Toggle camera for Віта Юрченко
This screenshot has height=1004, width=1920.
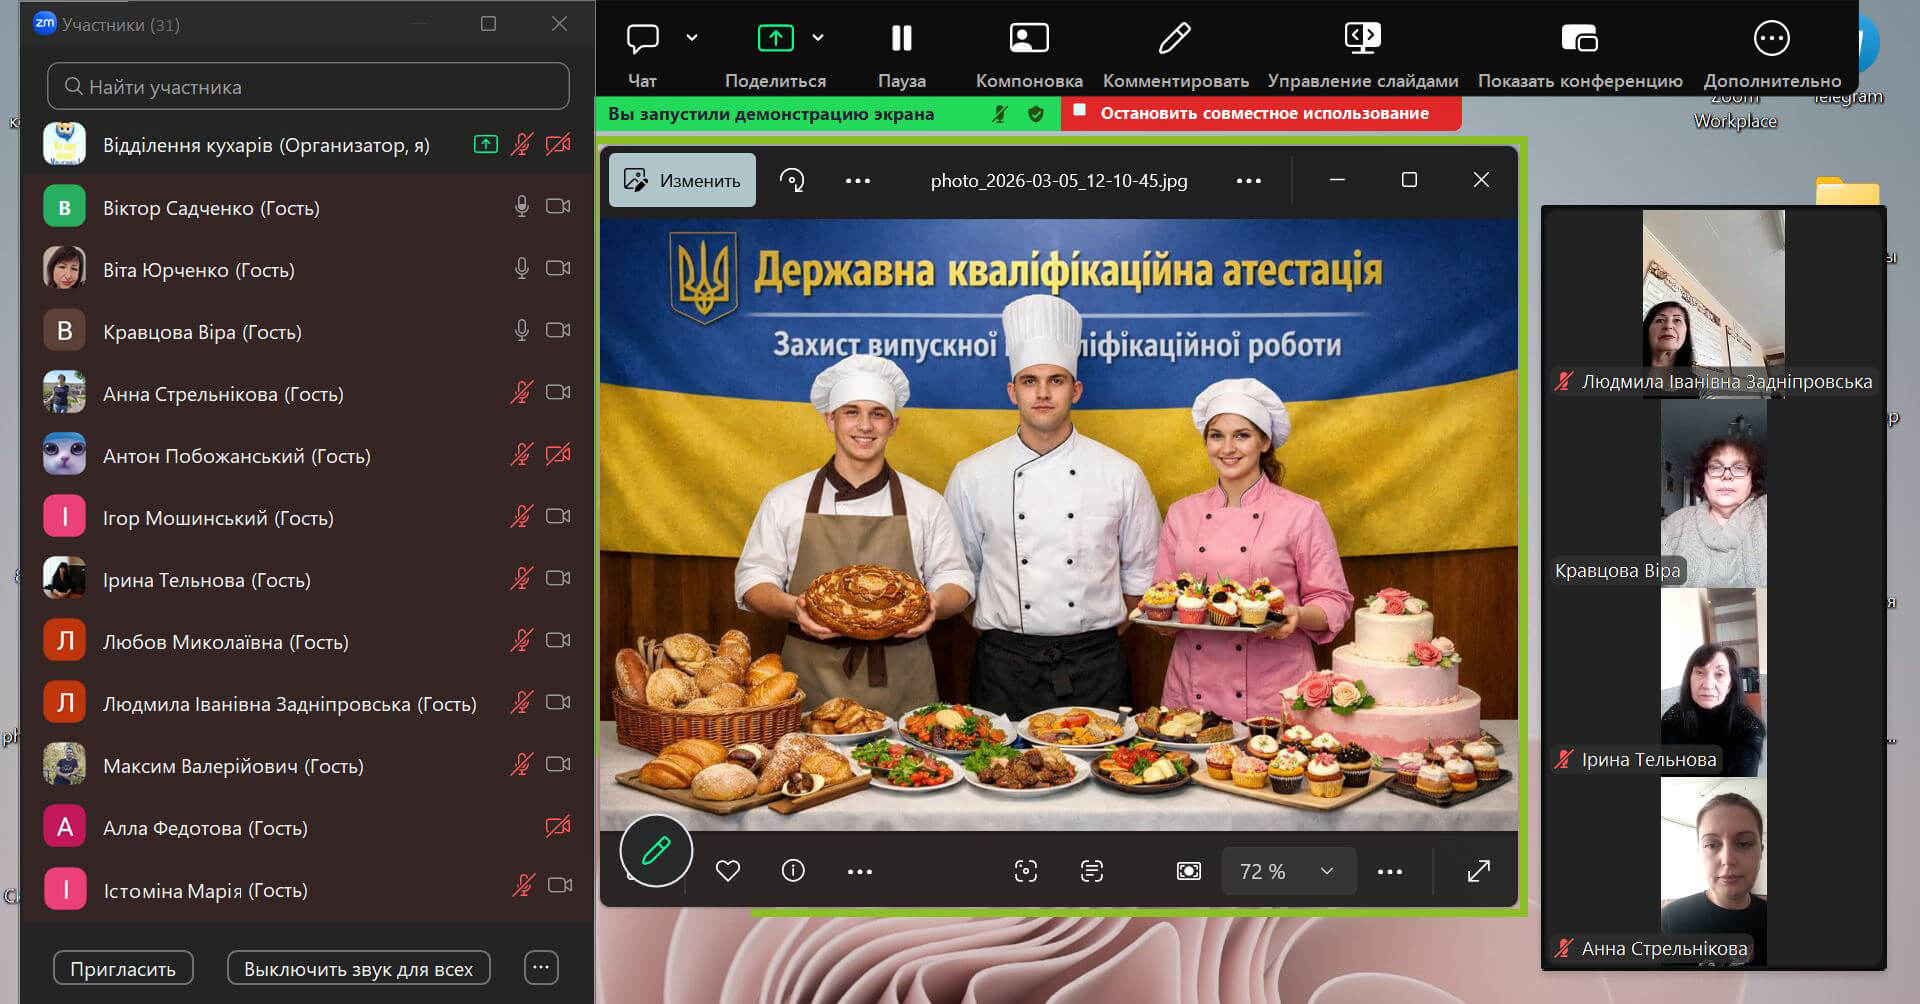click(558, 269)
